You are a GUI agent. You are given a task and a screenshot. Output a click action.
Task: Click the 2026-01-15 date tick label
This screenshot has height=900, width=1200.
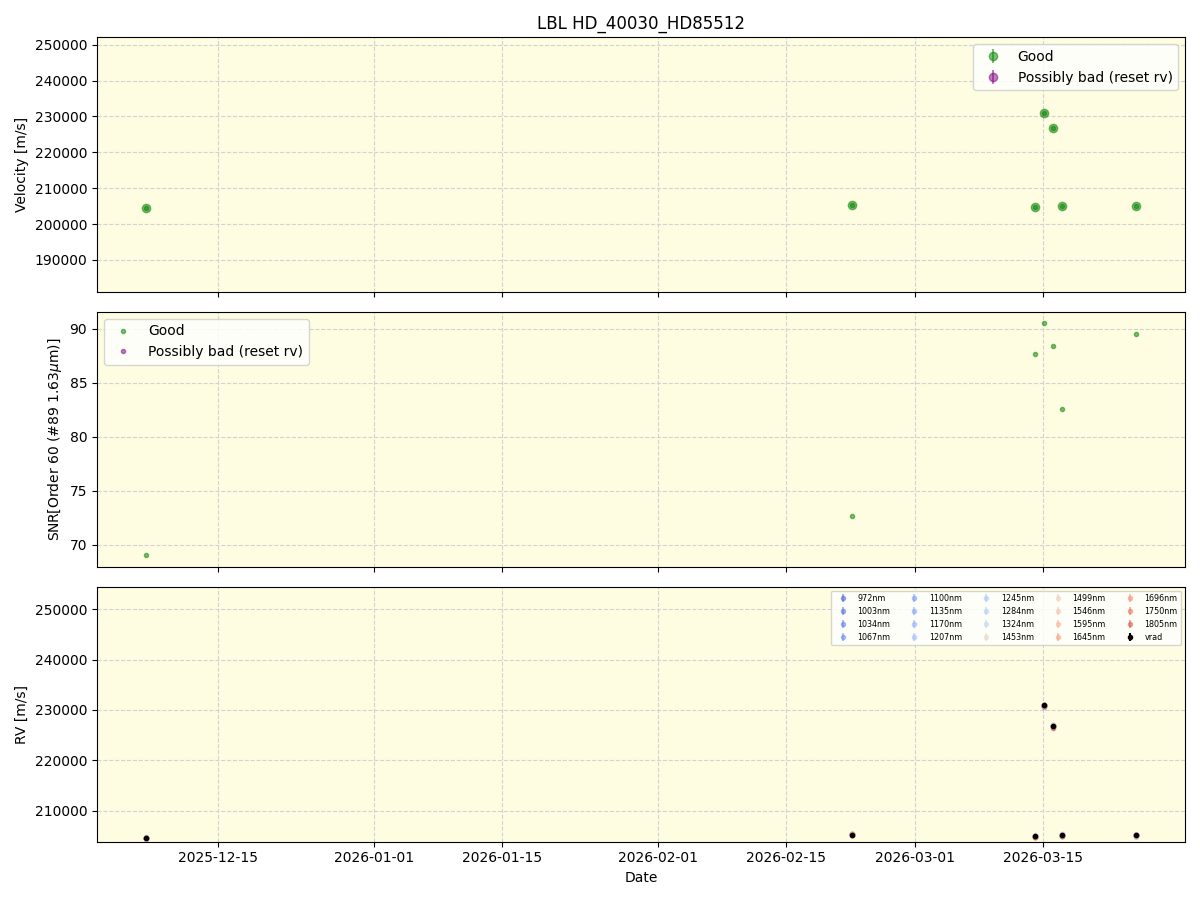tap(502, 857)
